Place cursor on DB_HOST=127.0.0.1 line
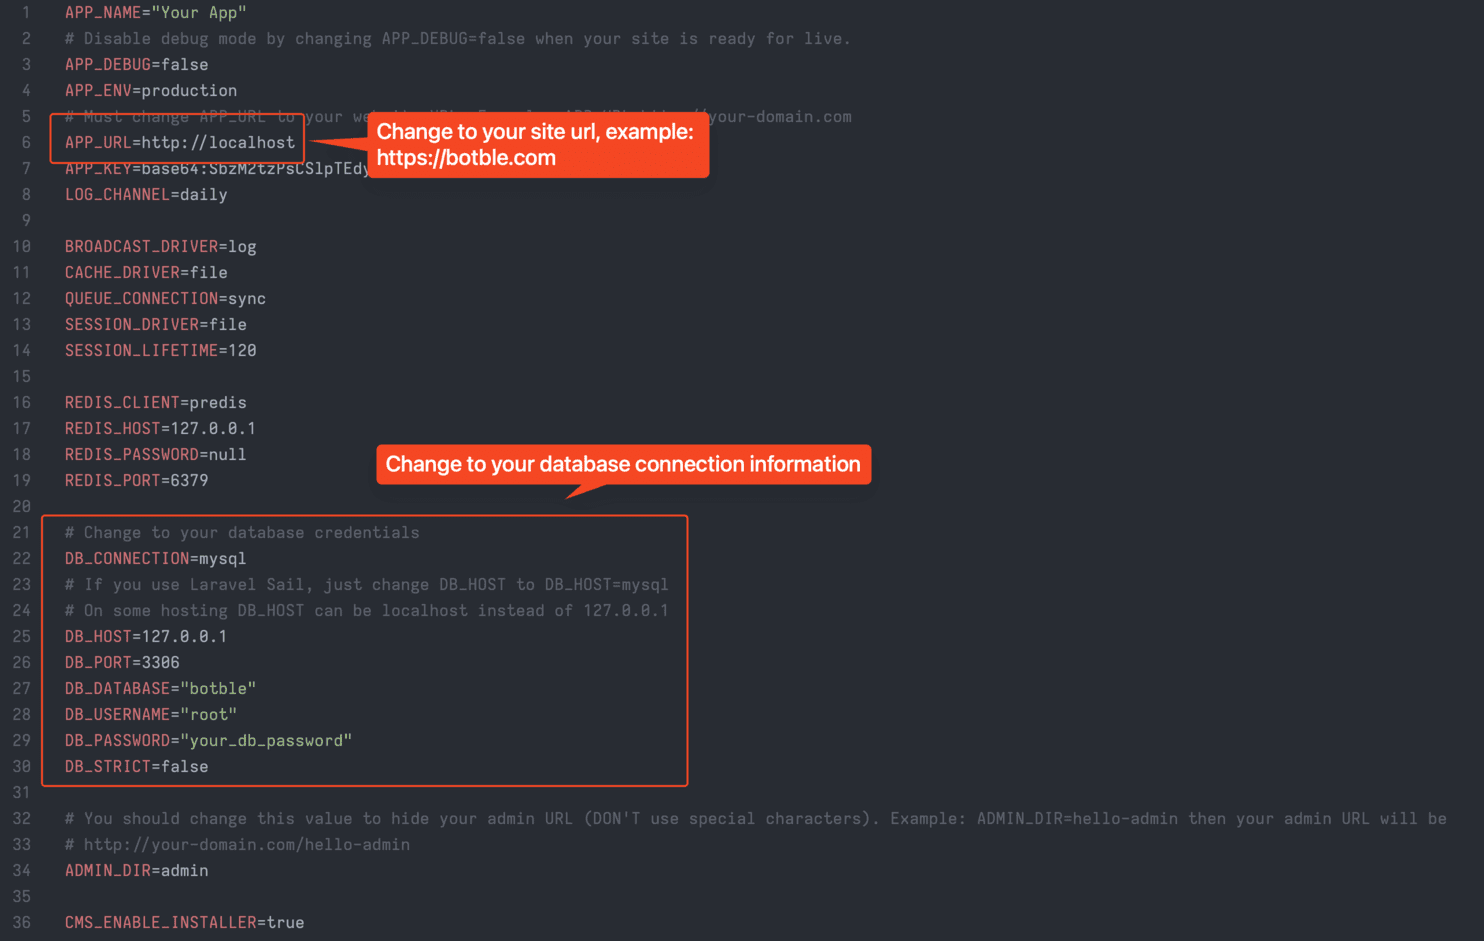Viewport: 1484px width, 941px height. pyautogui.click(x=145, y=637)
